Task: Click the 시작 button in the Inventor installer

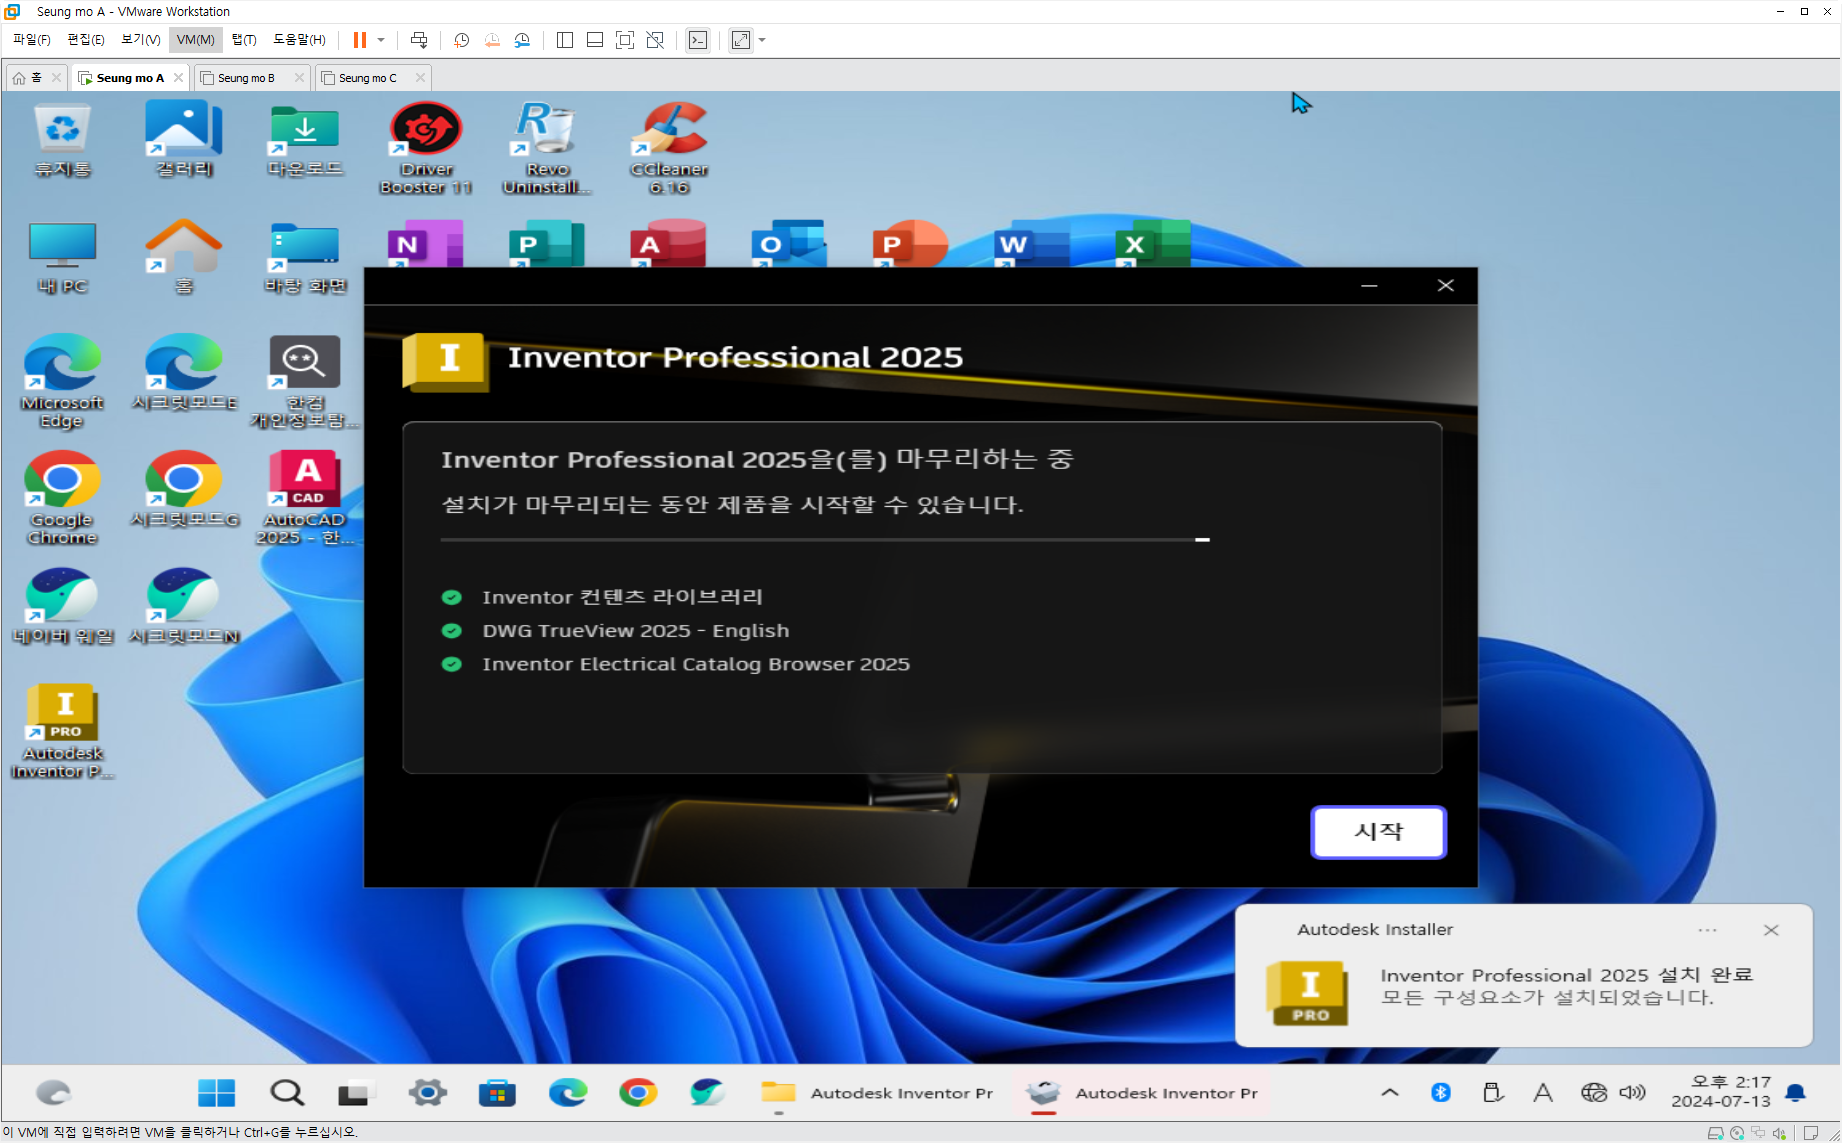Action: tap(1378, 832)
